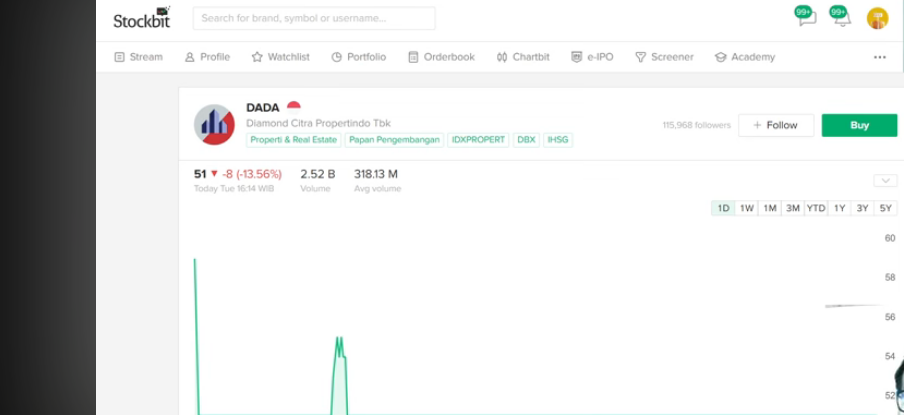
Task: Open the Screener page
Action: point(664,57)
